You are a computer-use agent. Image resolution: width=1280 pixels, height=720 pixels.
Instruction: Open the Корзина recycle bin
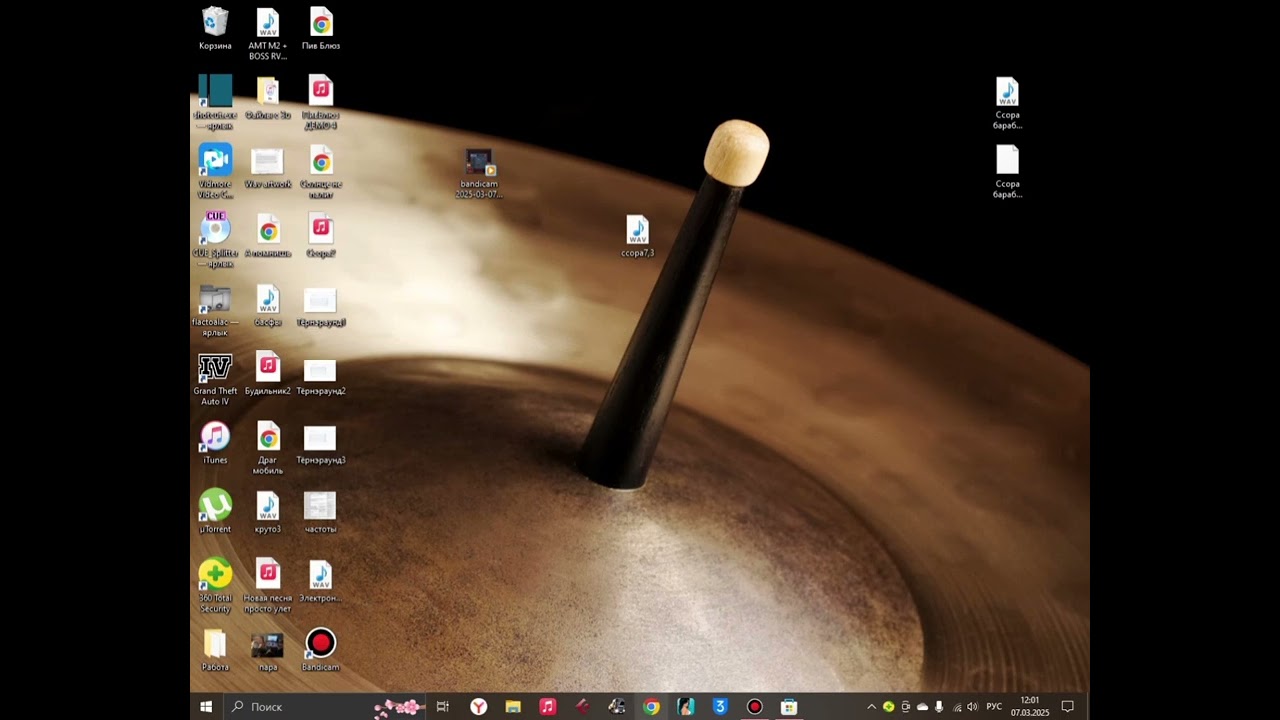coord(215,28)
